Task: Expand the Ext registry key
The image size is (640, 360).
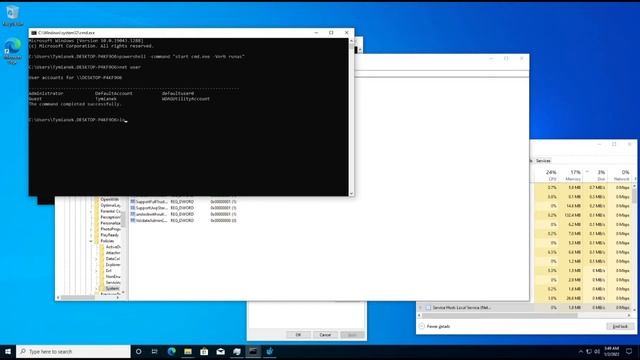Action: [x=96, y=271]
